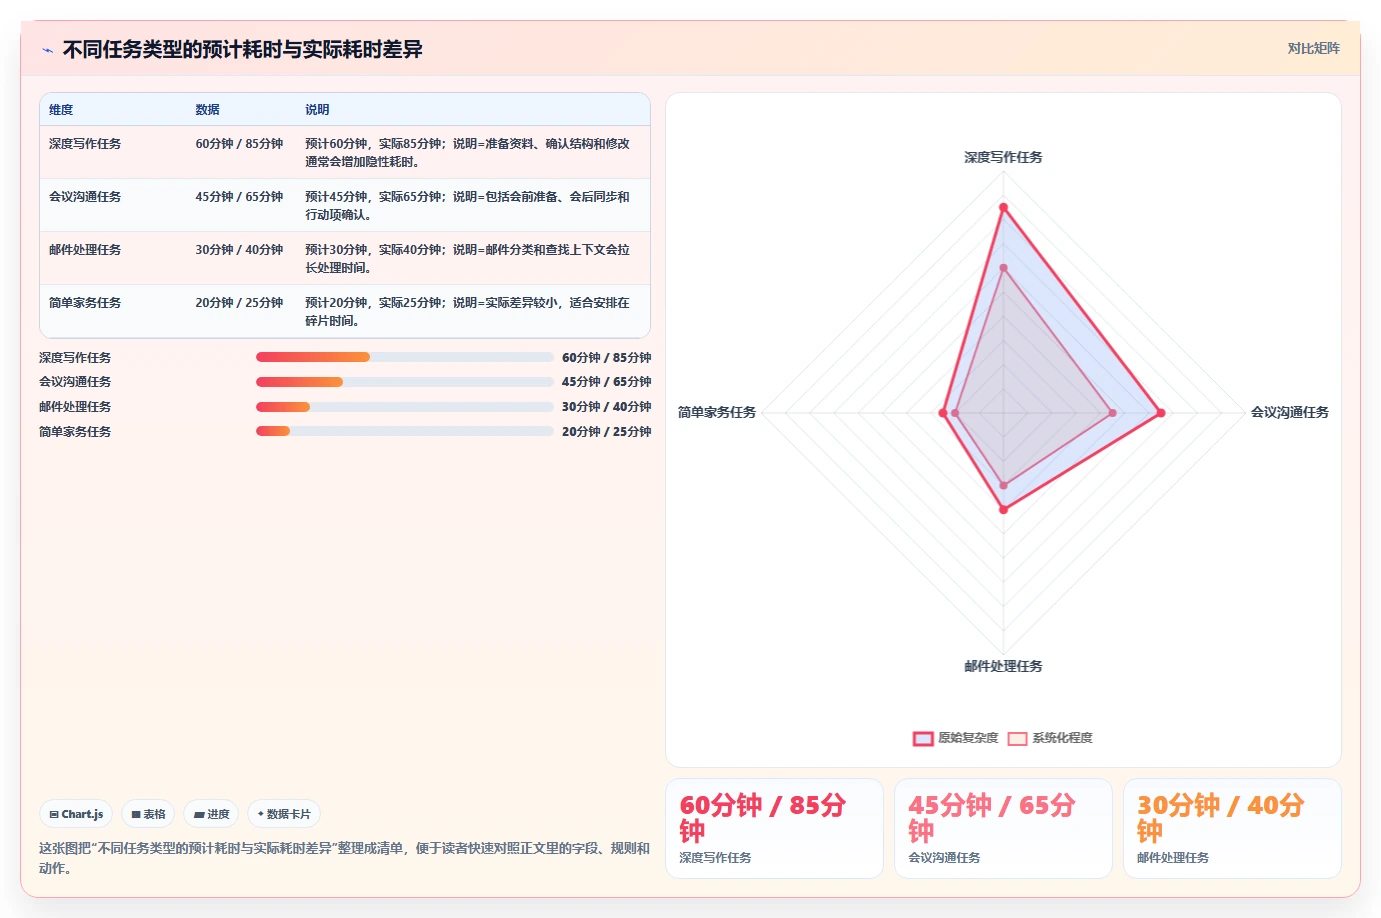1381x918 pixels.
Task: Click the 维度 column header
Action: (x=61, y=110)
